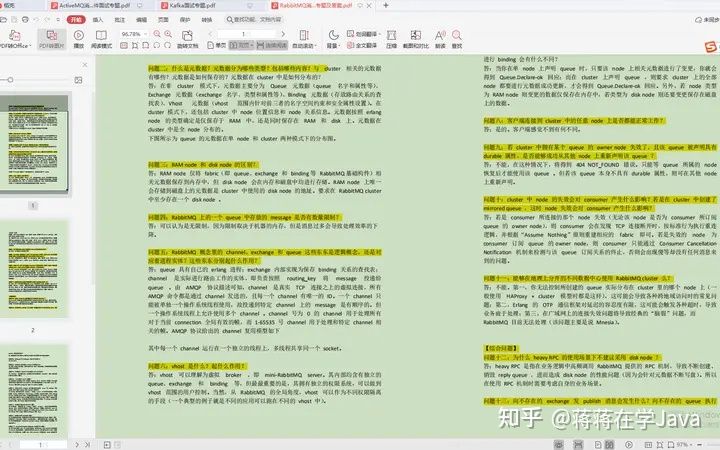Expand the 背景 background dropdown arrow

339,46
